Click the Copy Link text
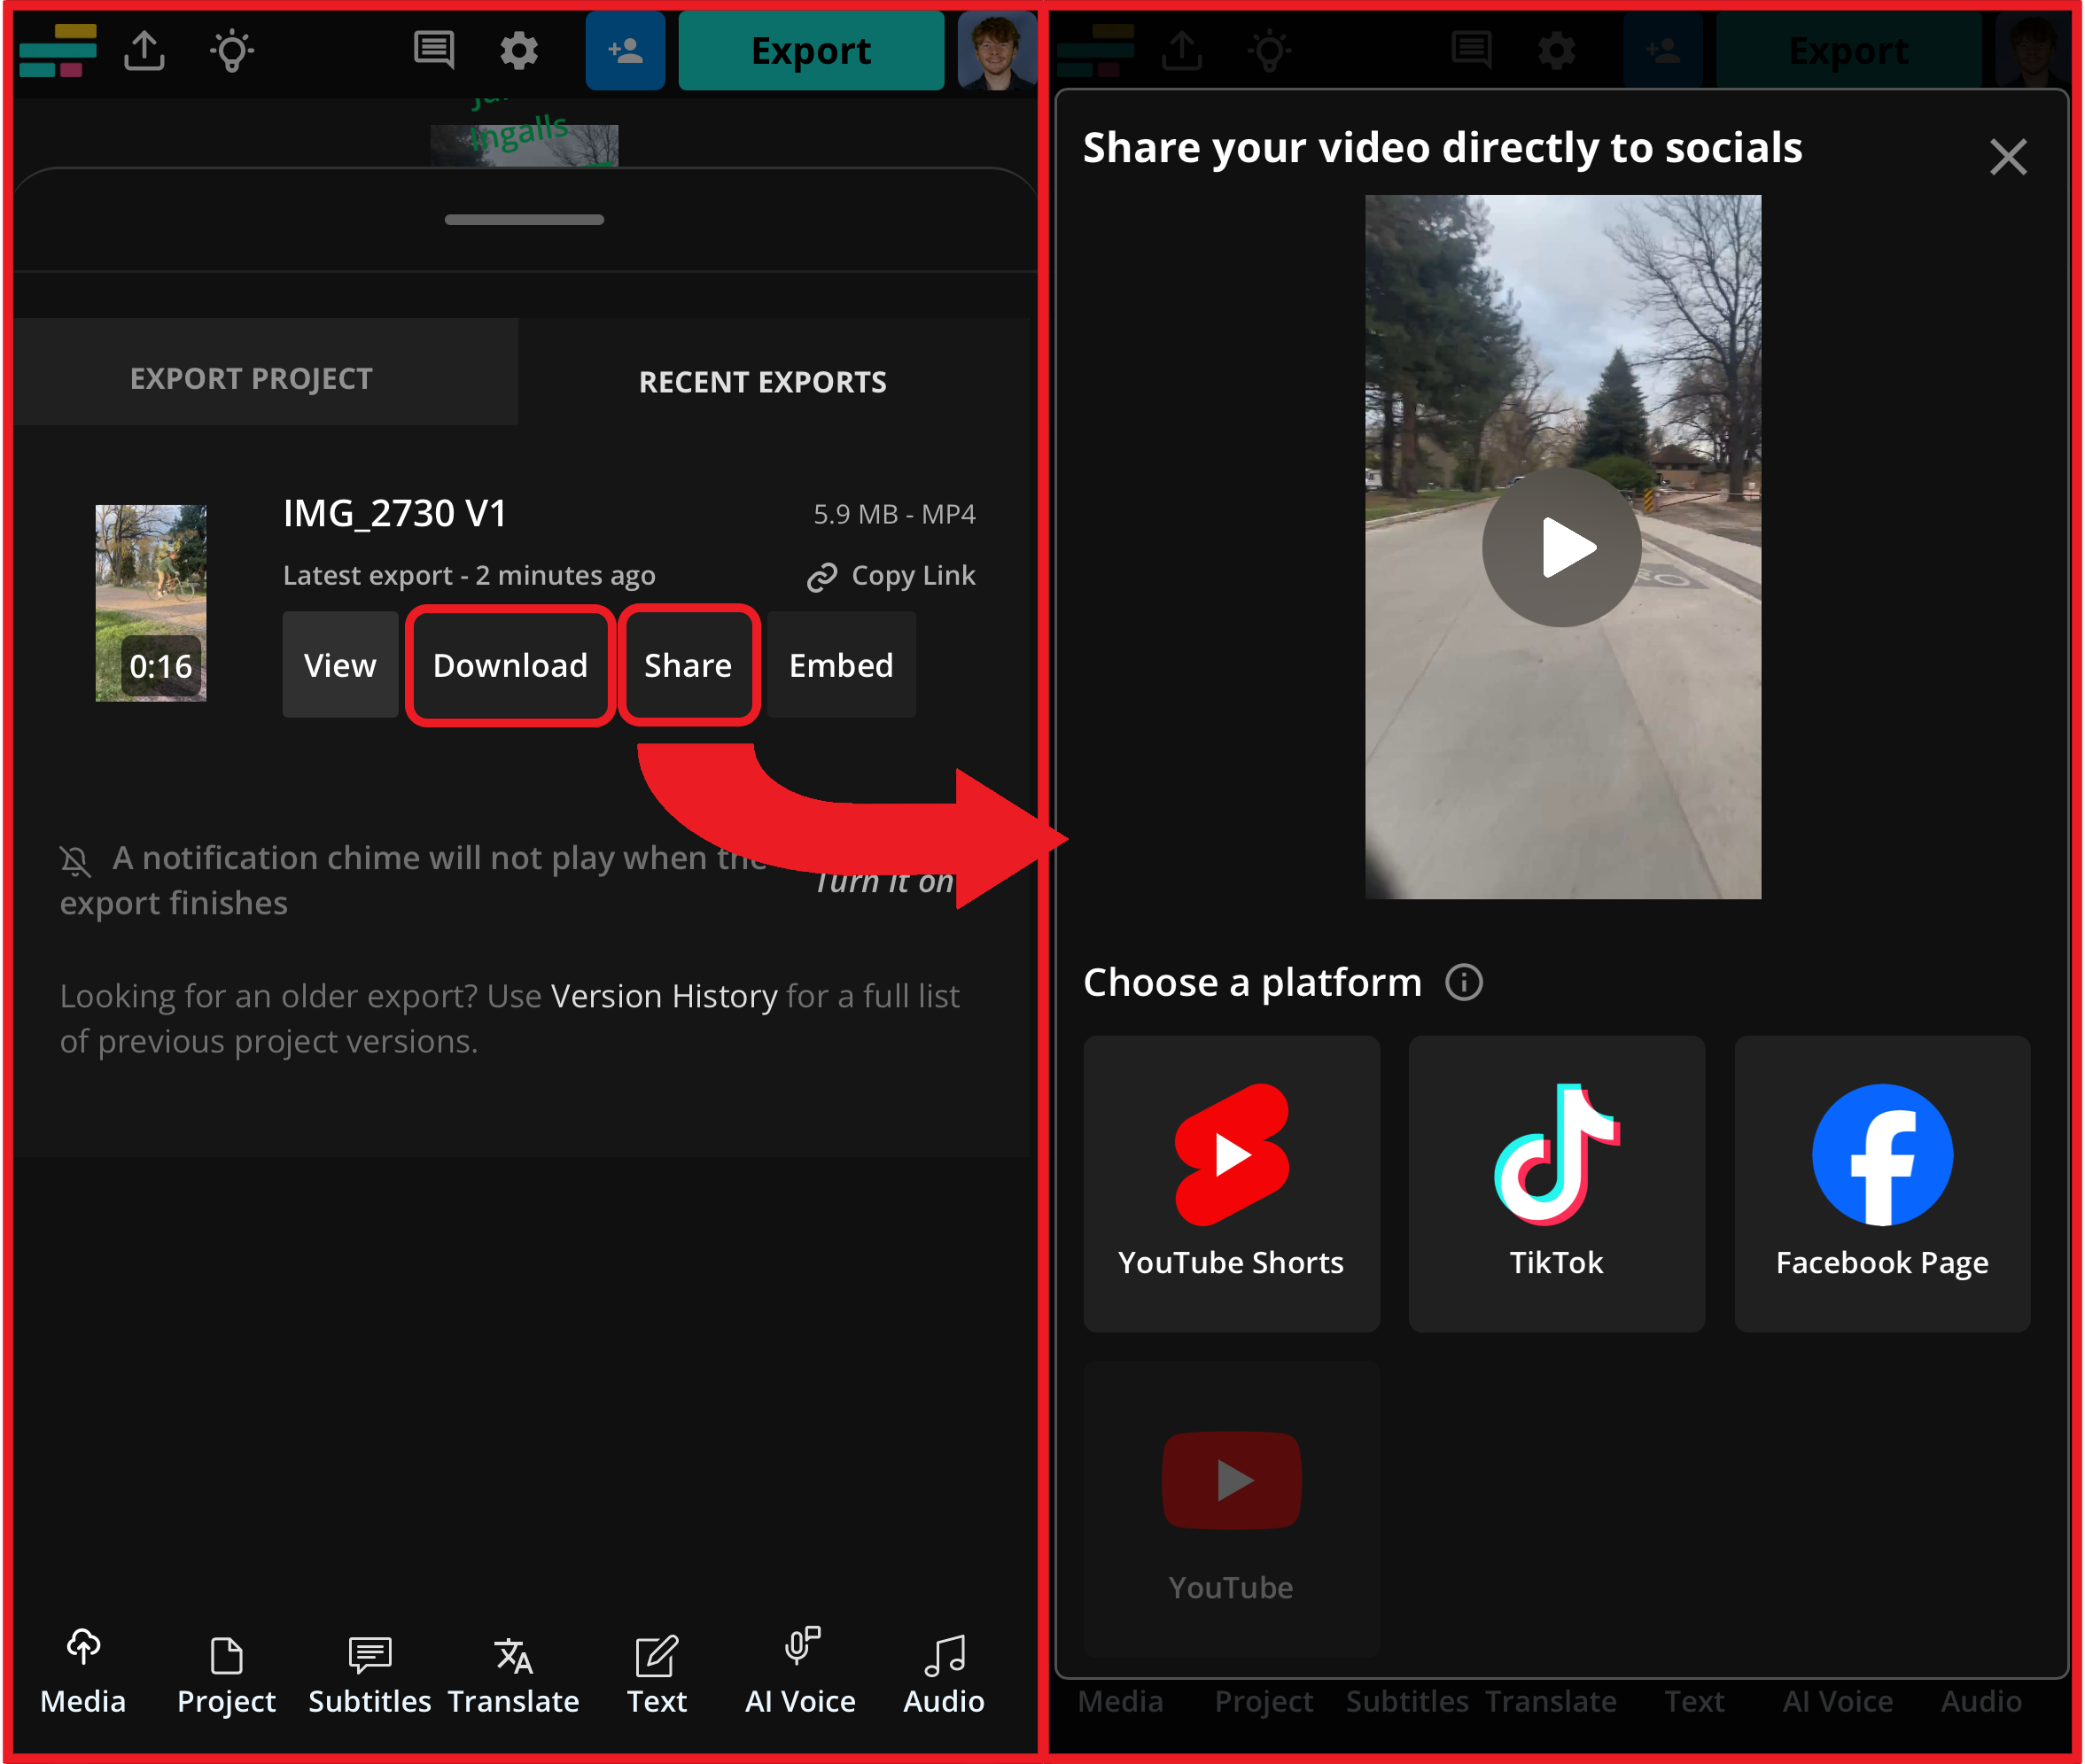 [913, 575]
